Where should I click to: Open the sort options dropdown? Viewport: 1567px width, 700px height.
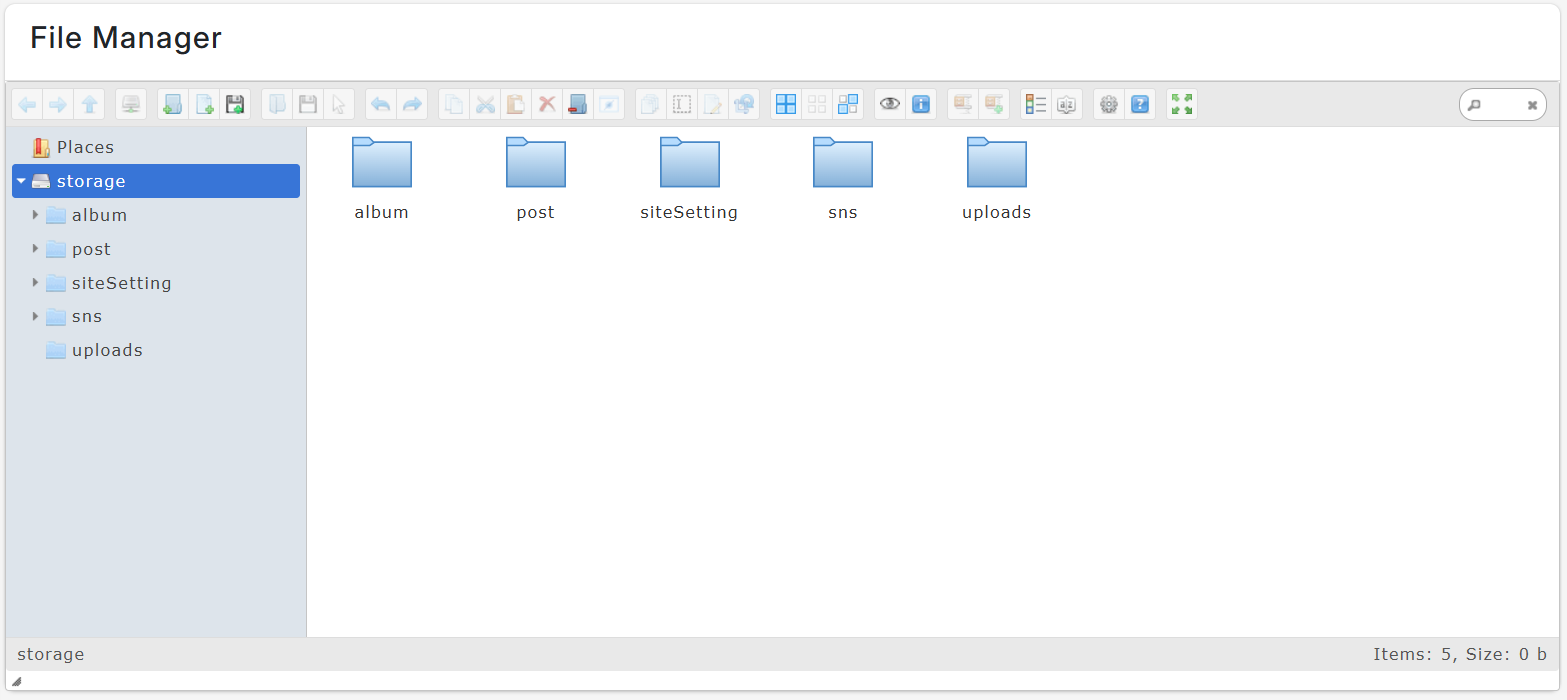click(1067, 104)
